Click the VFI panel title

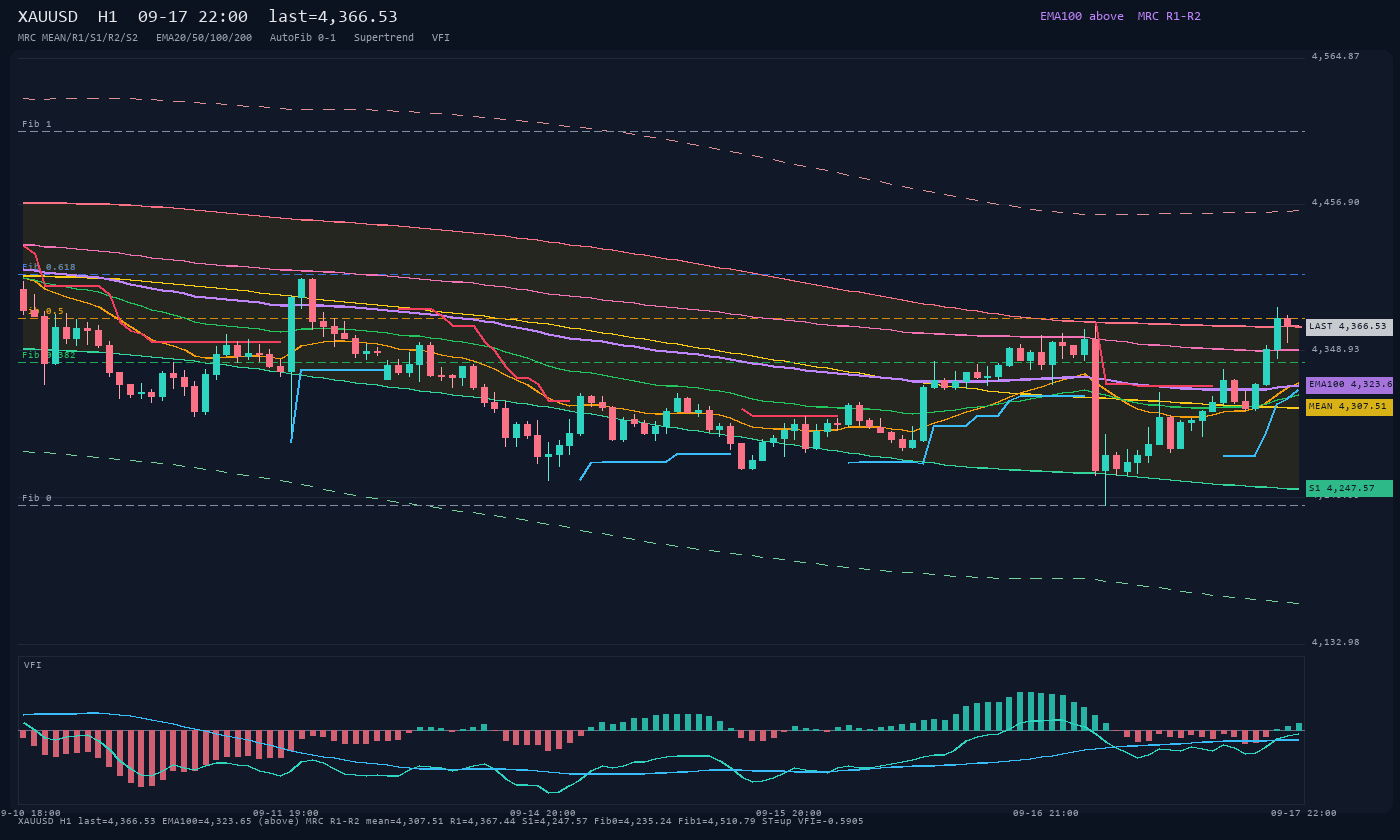pos(33,665)
